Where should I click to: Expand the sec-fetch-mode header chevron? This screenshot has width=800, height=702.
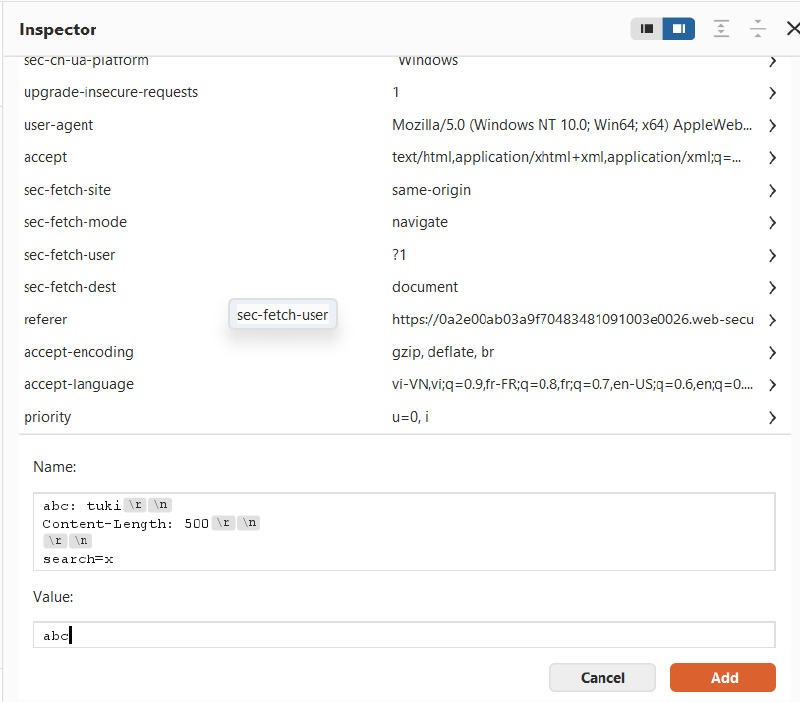[772, 222]
